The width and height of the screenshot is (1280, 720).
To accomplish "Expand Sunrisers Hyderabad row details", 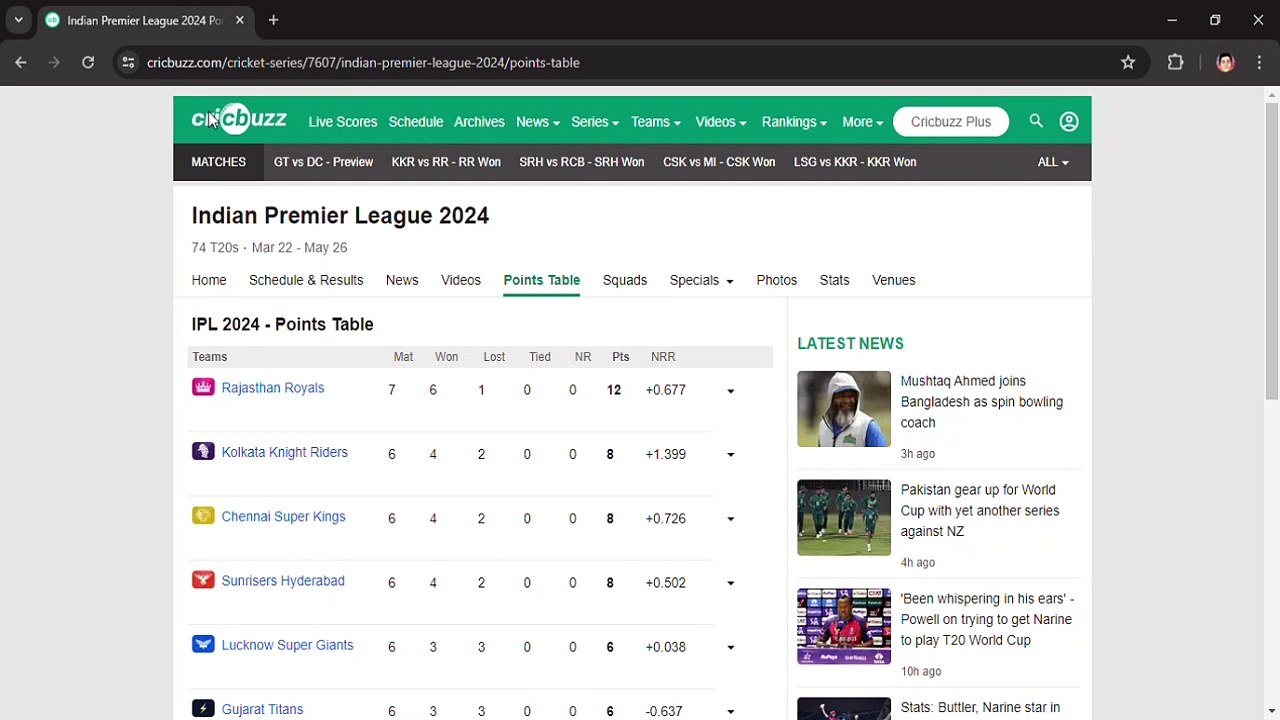I will click(730, 583).
